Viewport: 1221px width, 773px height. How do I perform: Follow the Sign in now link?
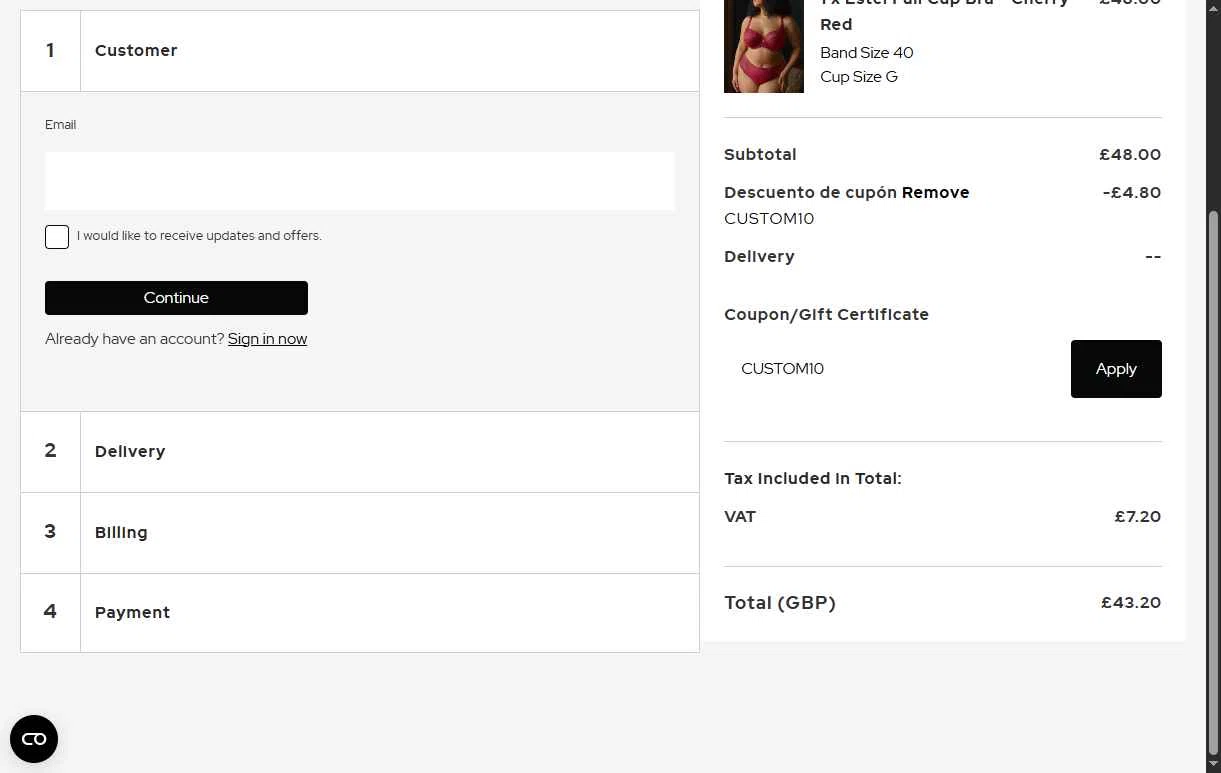(x=267, y=339)
